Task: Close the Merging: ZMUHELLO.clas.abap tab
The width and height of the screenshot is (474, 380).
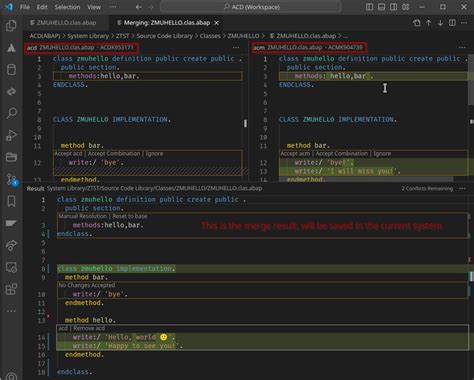Action: click(217, 23)
